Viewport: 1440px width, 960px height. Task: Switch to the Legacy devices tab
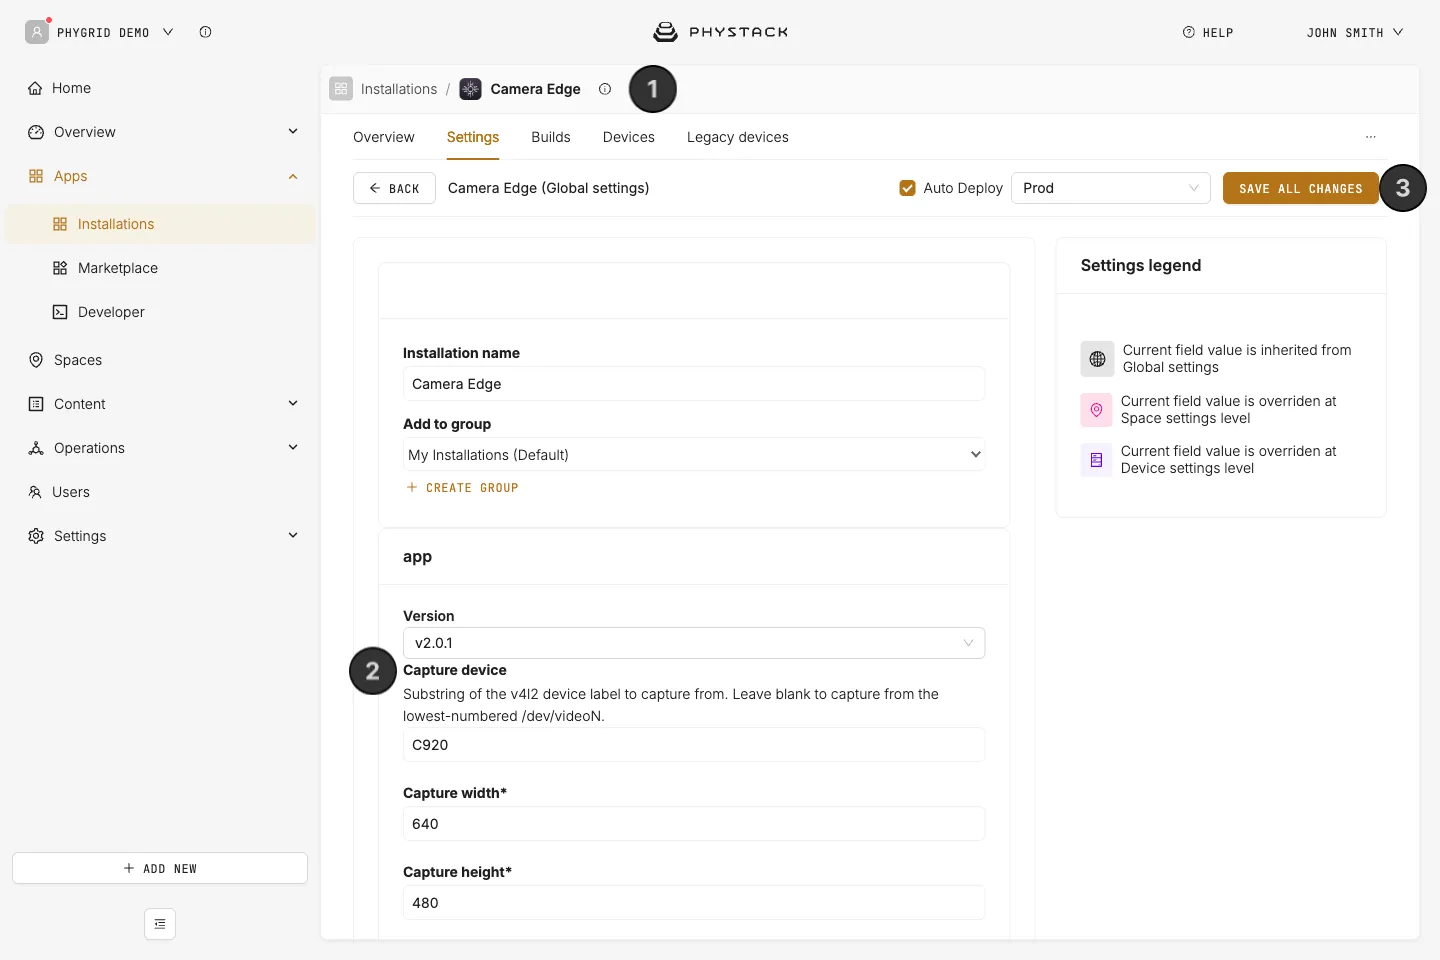(x=738, y=137)
